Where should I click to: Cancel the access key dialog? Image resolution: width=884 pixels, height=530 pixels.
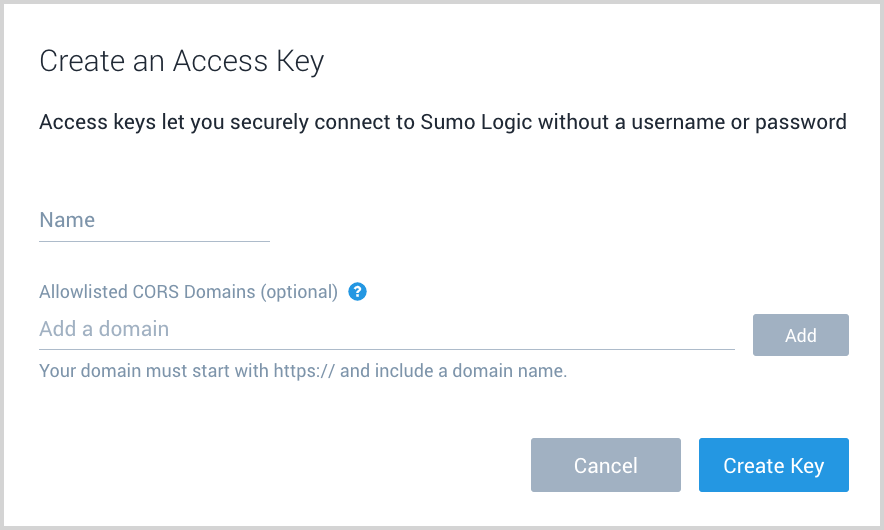click(x=605, y=465)
